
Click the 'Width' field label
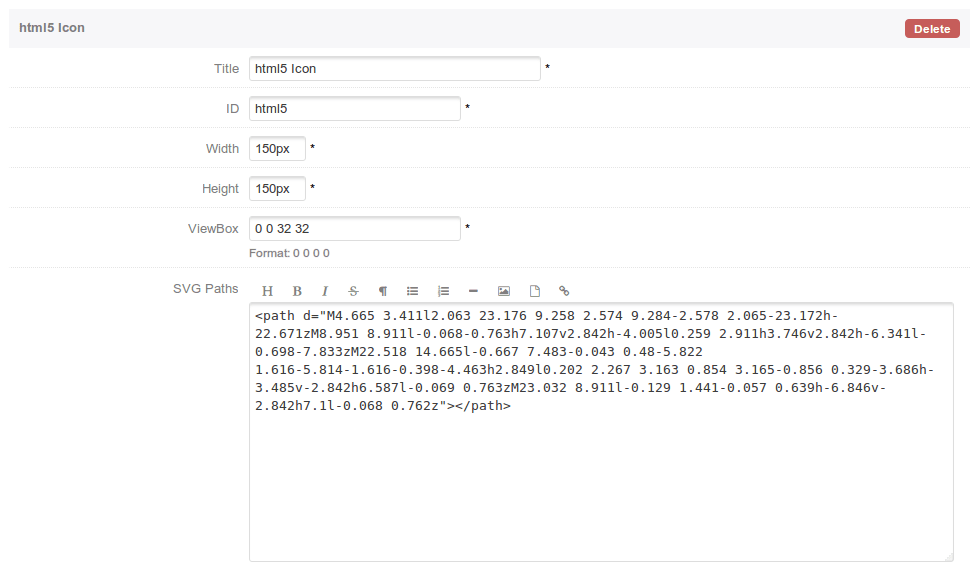coord(222,149)
